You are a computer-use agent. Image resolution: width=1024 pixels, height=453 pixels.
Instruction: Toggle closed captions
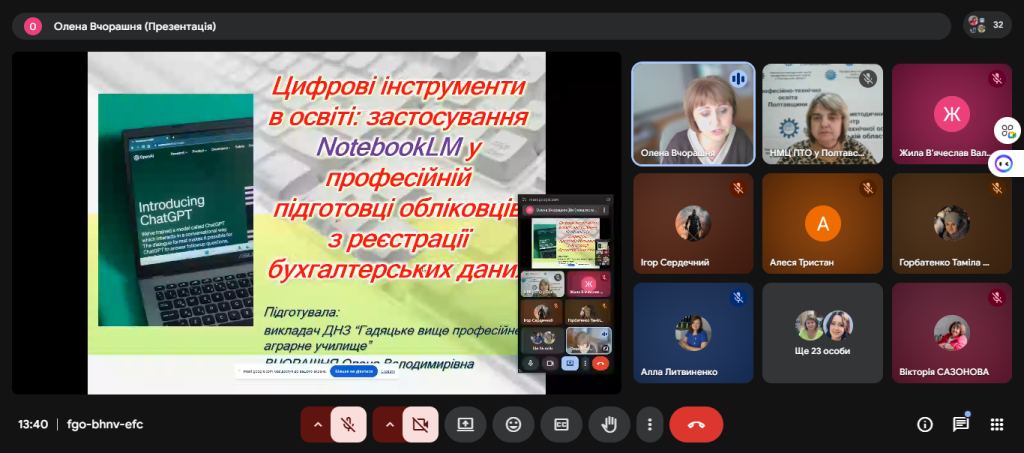pos(561,424)
